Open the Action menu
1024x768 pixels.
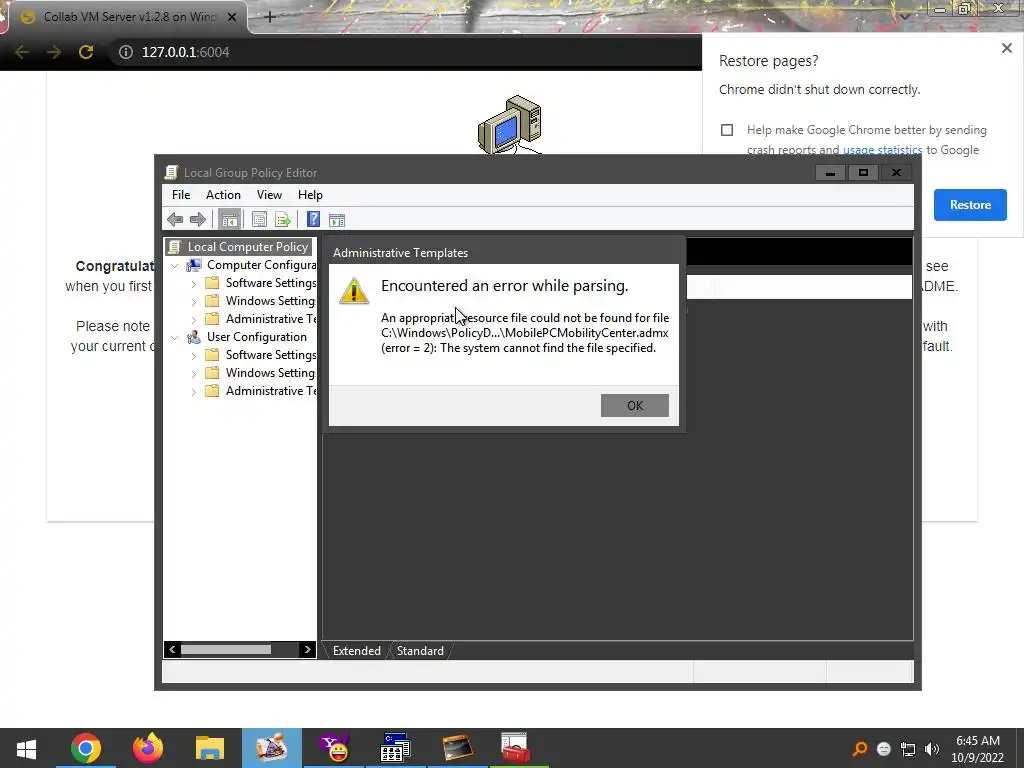223,195
